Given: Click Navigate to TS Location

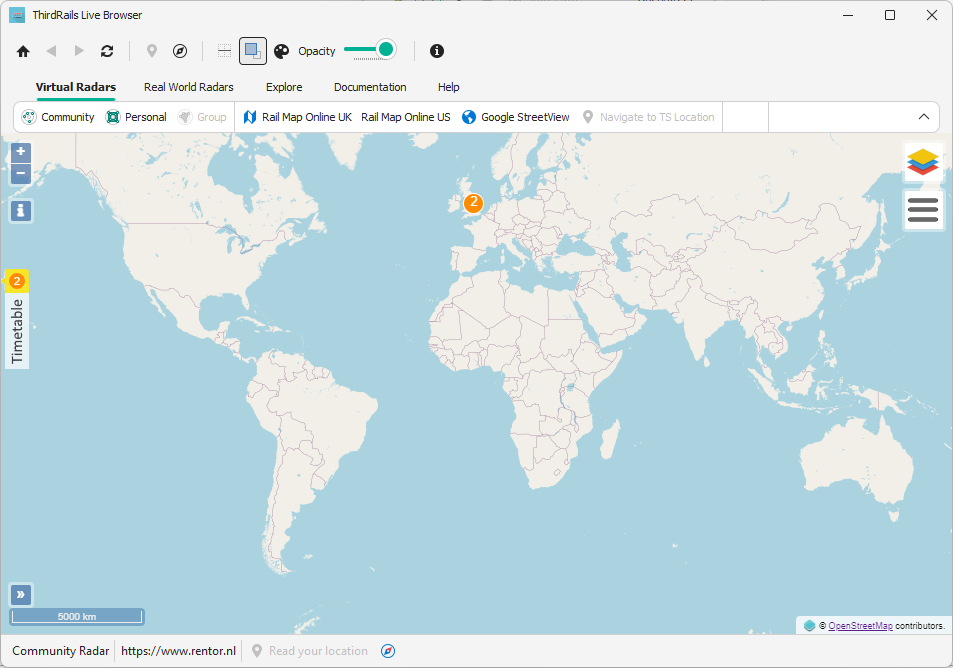Looking at the screenshot, I should coord(648,117).
